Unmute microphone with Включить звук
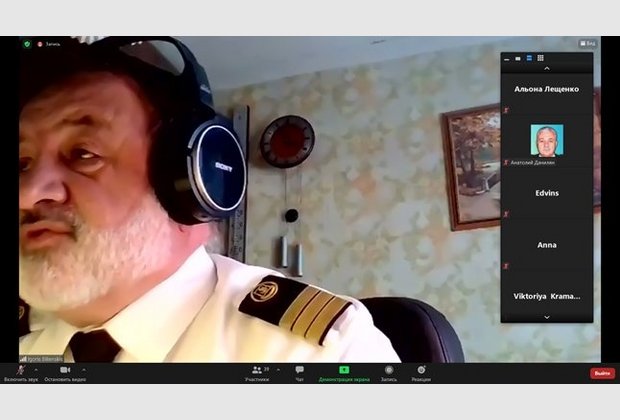This screenshot has width=620, height=420. pyautogui.click(x=21, y=373)
